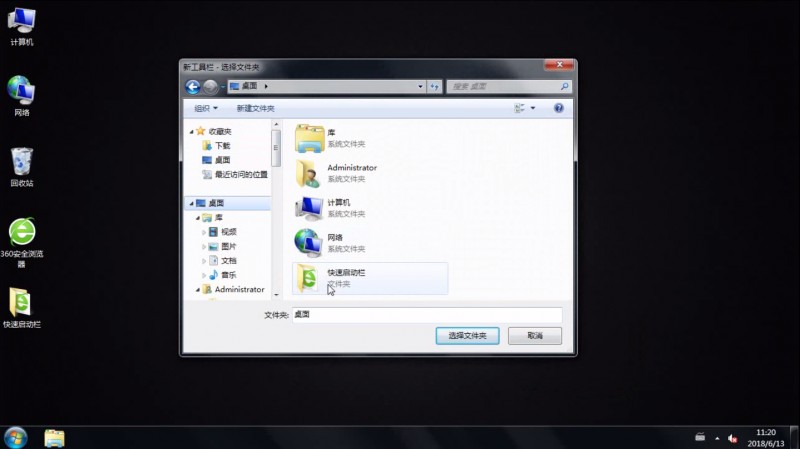Open the recent pages dropdown arrow
The image size is (800, 449).
222,87
